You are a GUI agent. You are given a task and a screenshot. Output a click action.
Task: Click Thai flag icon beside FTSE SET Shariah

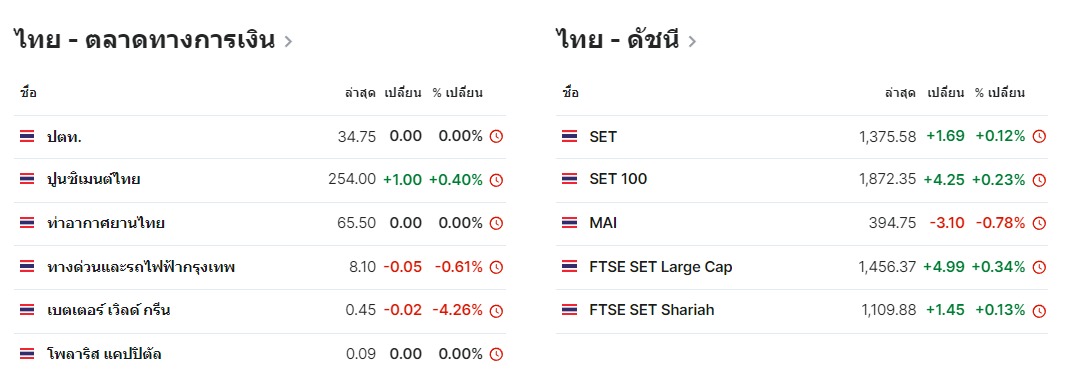tap(569, 311)
